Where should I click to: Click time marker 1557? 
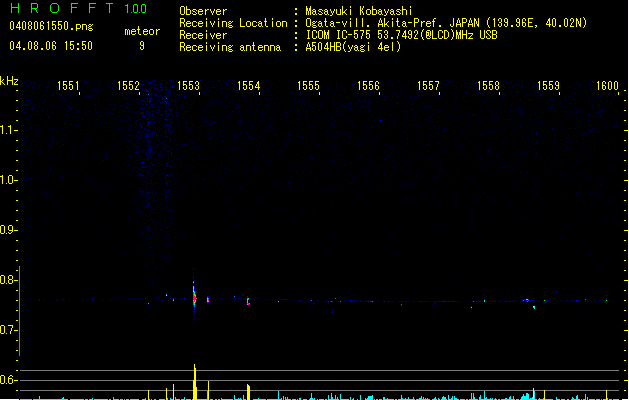click(428, 86)
